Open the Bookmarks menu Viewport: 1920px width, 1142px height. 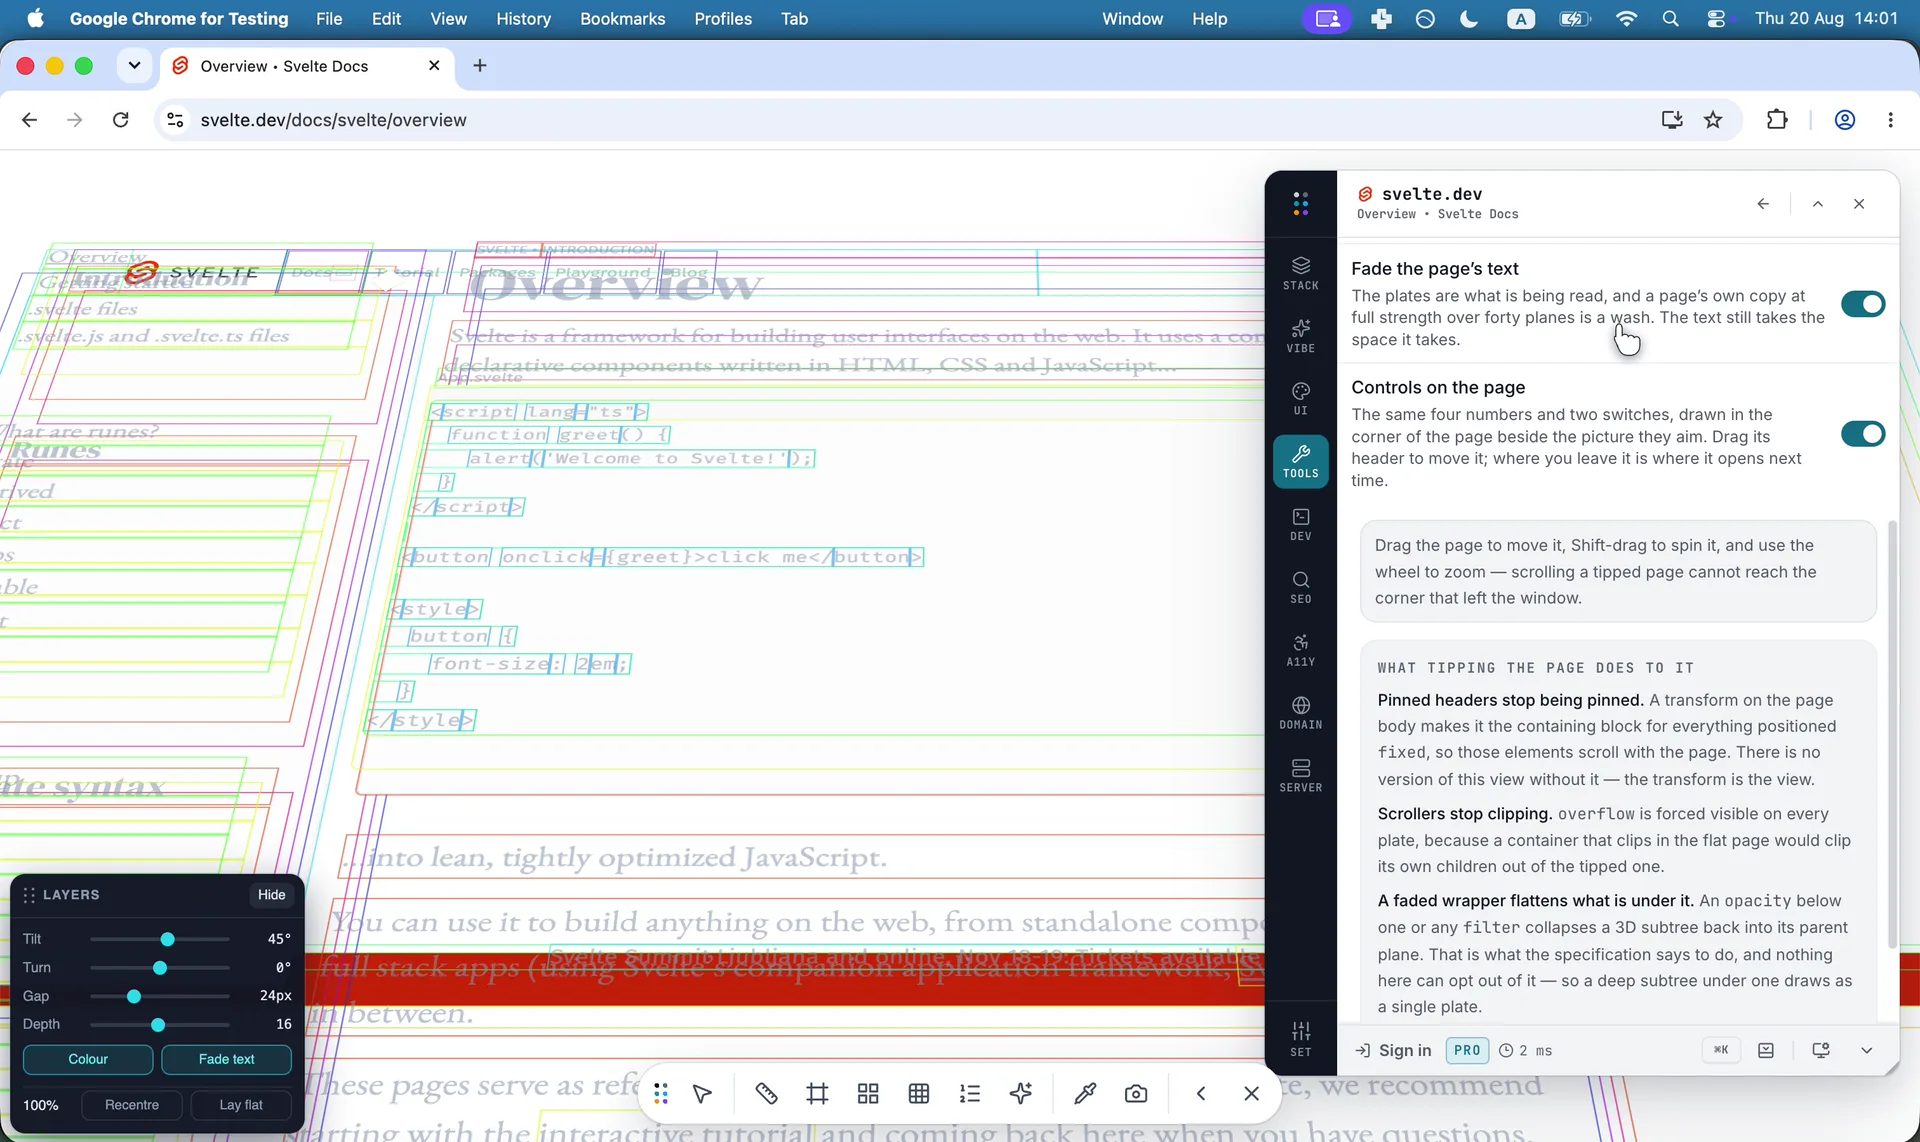pyautogui.click(x=622, y=19)
